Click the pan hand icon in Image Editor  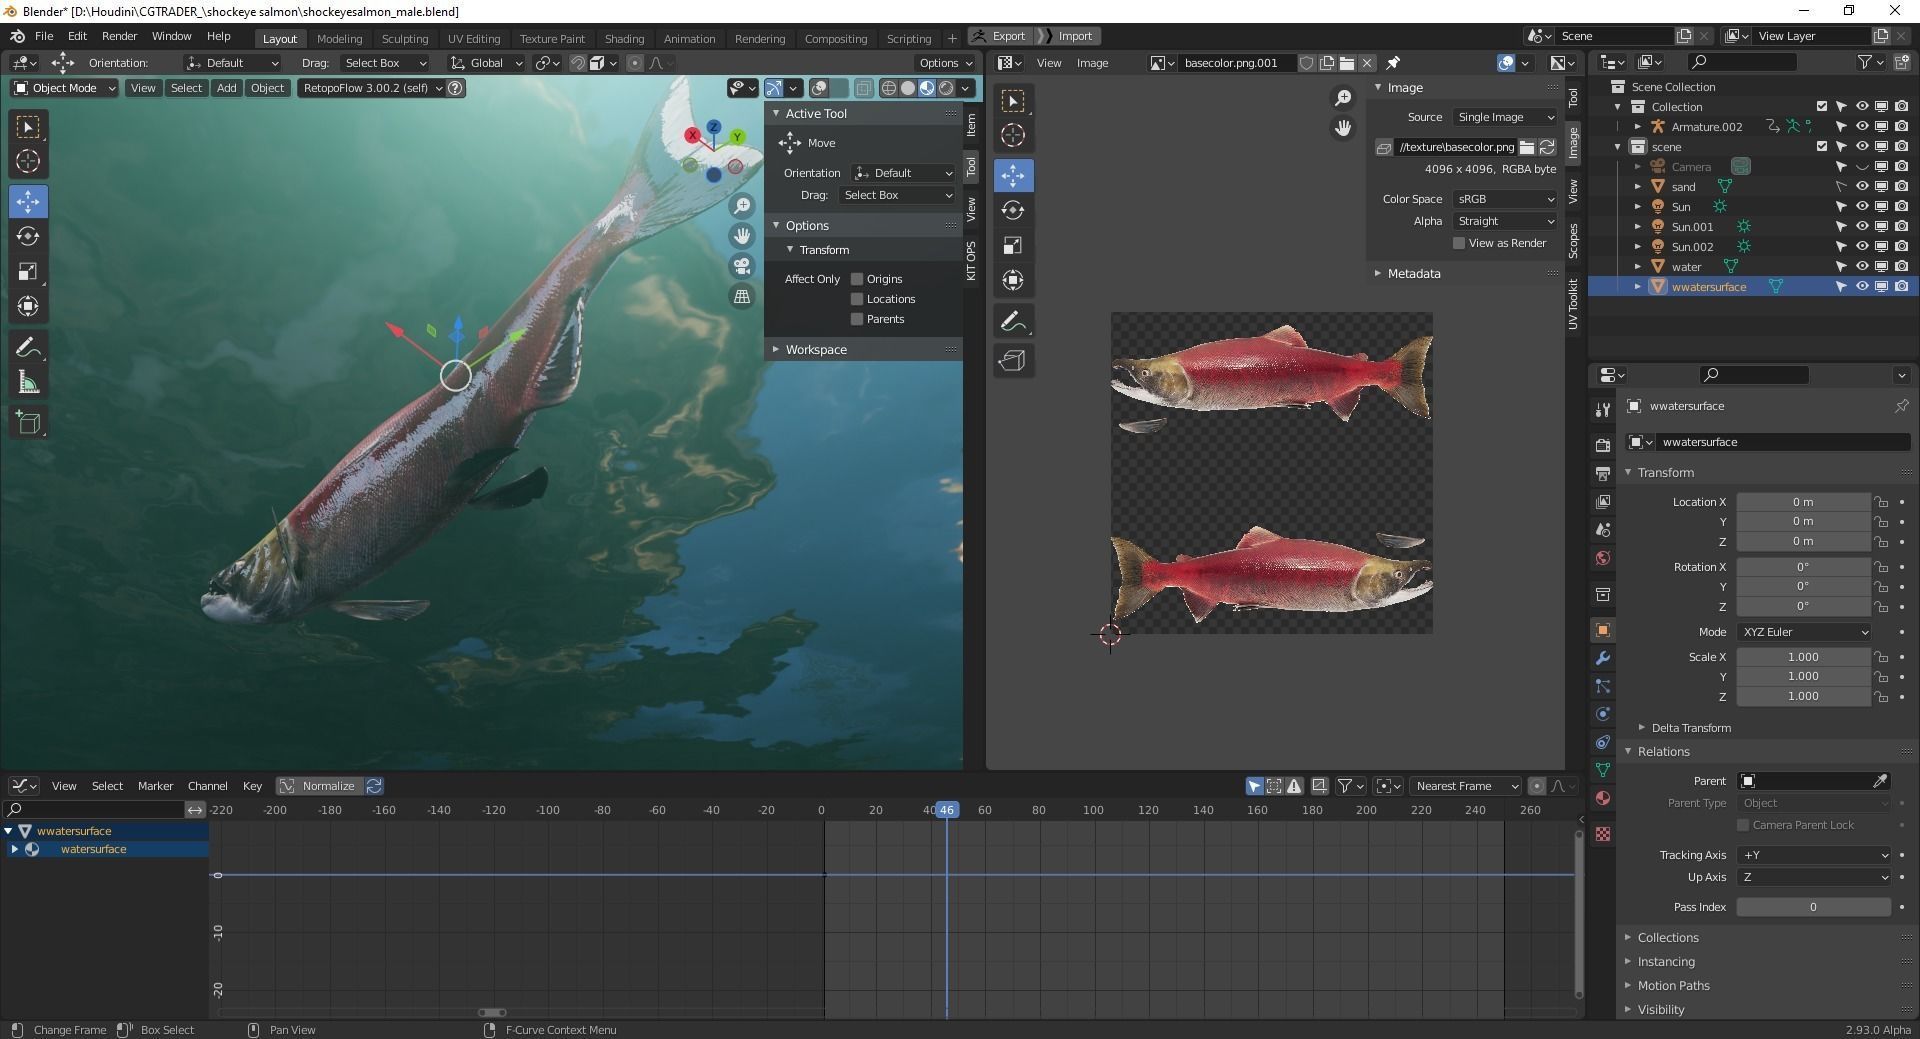click(1343, 128)
